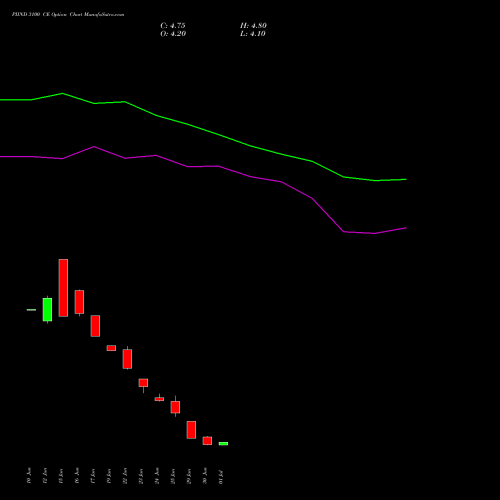This screenshot has width=500, height=500.
Task: Click the purple moving average line
Action: point(218,166)
